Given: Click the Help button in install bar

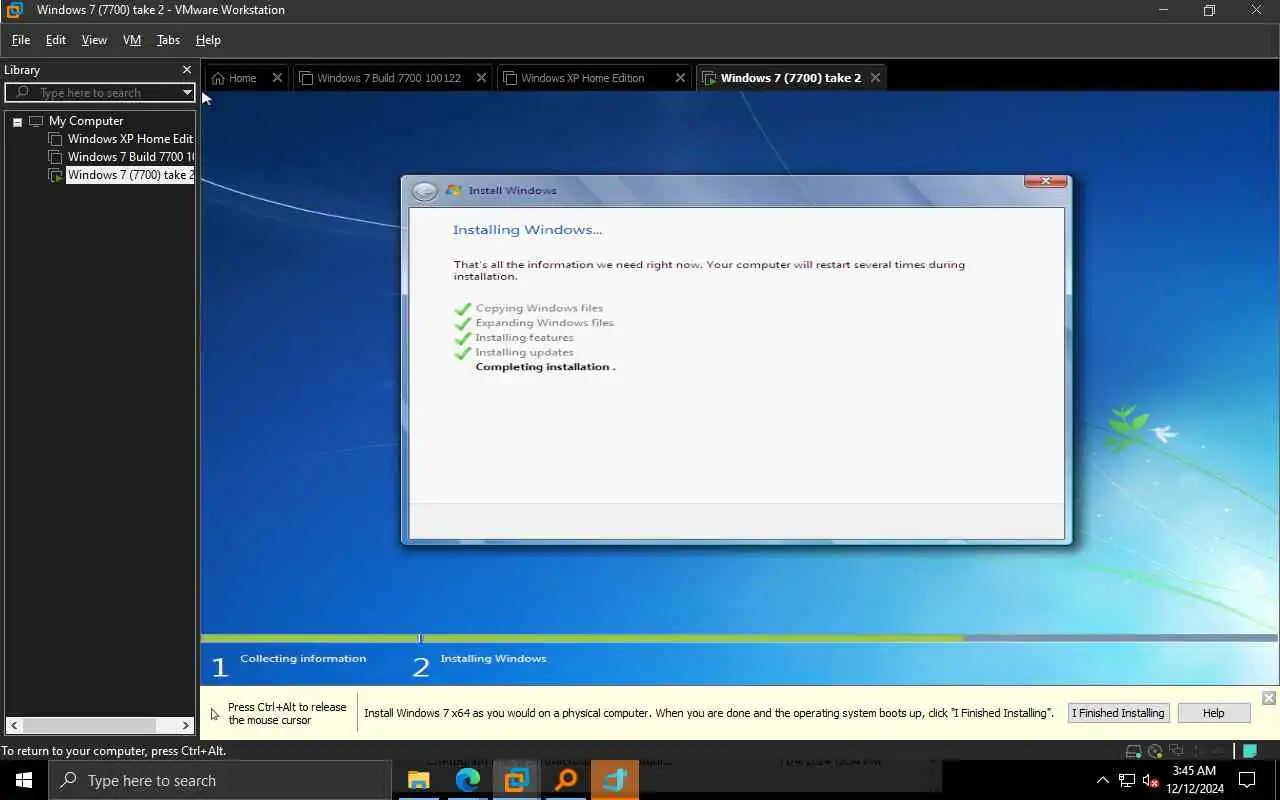Looking at the screenshot, I should [x=1213, y=713].
